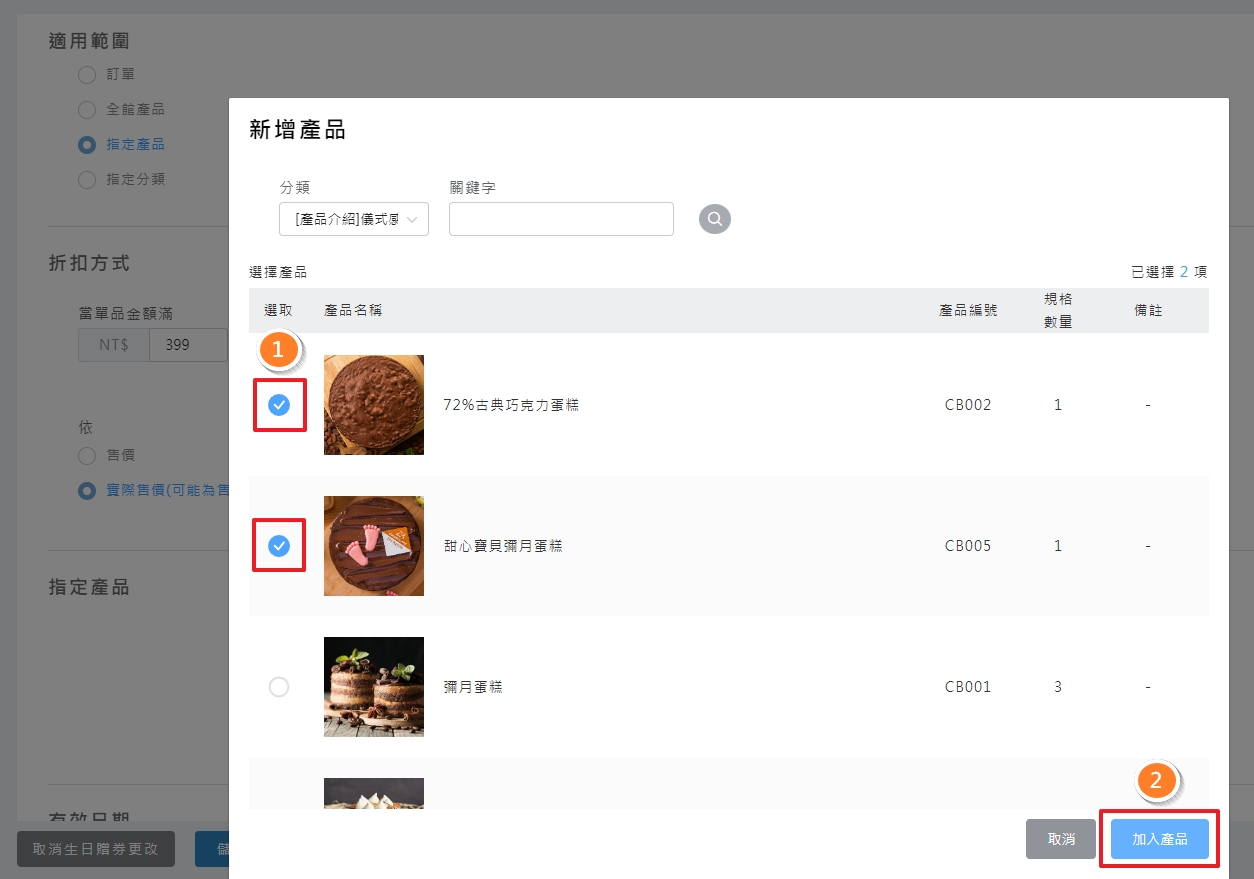The width and height of the screenshot is (1254, 879).
Task: Click the 取消 cancel button
Action: [1061, 839]
